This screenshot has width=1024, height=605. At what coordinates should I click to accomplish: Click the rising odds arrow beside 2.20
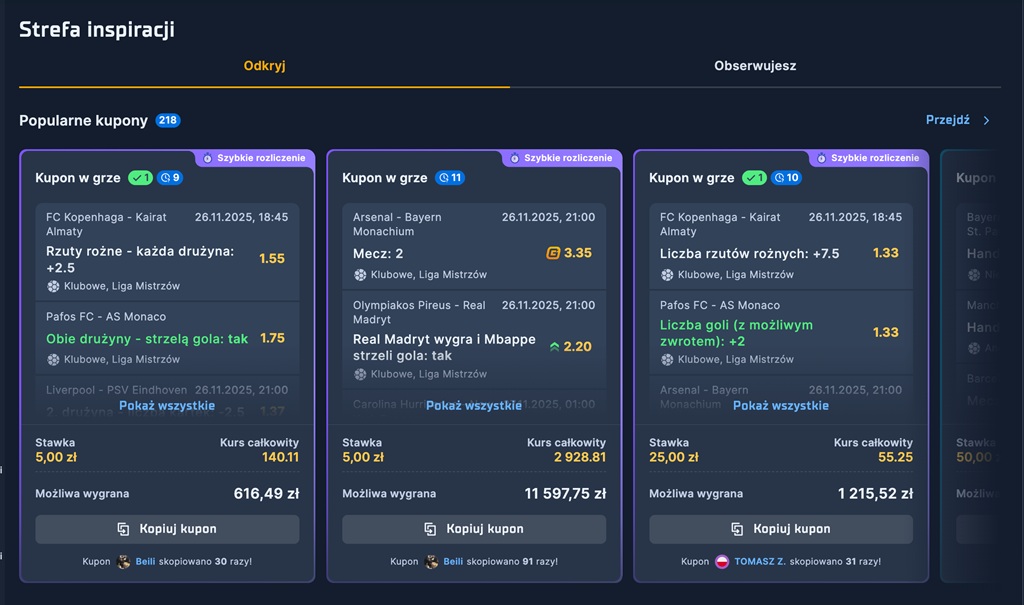click(554, 347)
